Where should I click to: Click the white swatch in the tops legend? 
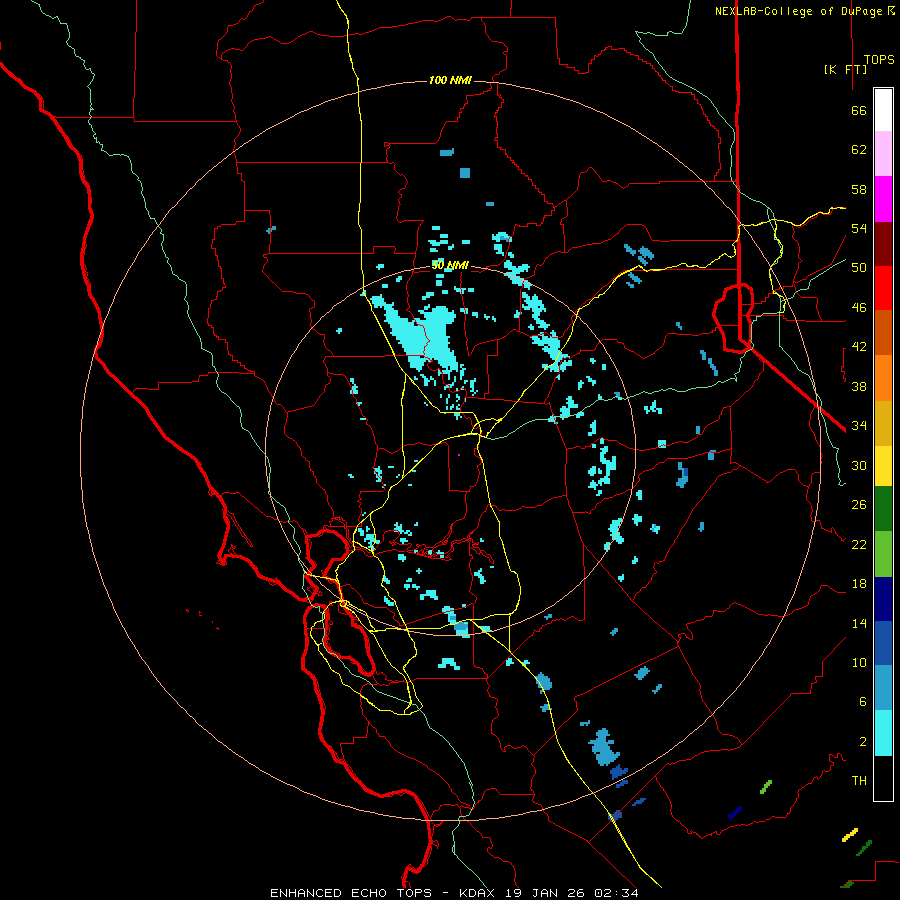pos(883,110)
